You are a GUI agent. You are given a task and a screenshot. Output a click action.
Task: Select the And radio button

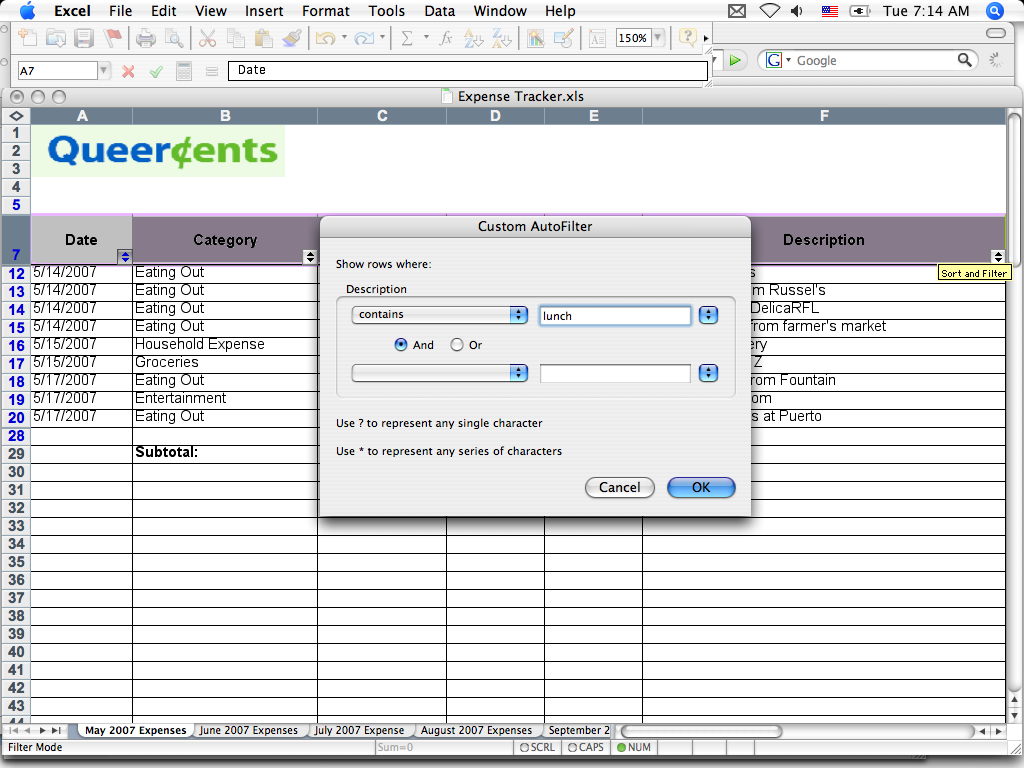pos(401,345)
